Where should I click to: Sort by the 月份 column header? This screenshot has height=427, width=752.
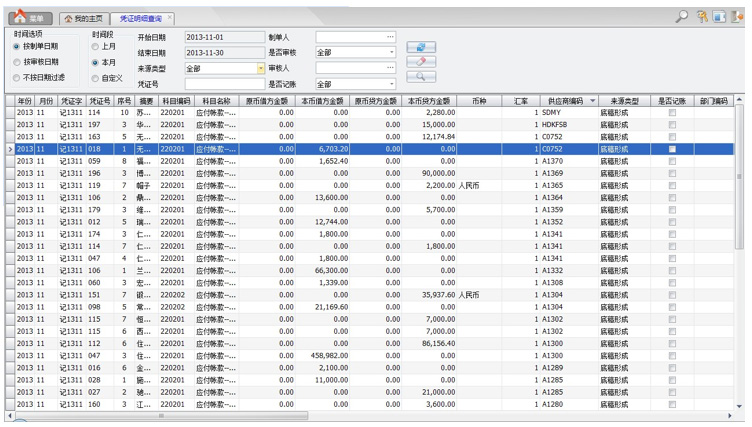46,101
